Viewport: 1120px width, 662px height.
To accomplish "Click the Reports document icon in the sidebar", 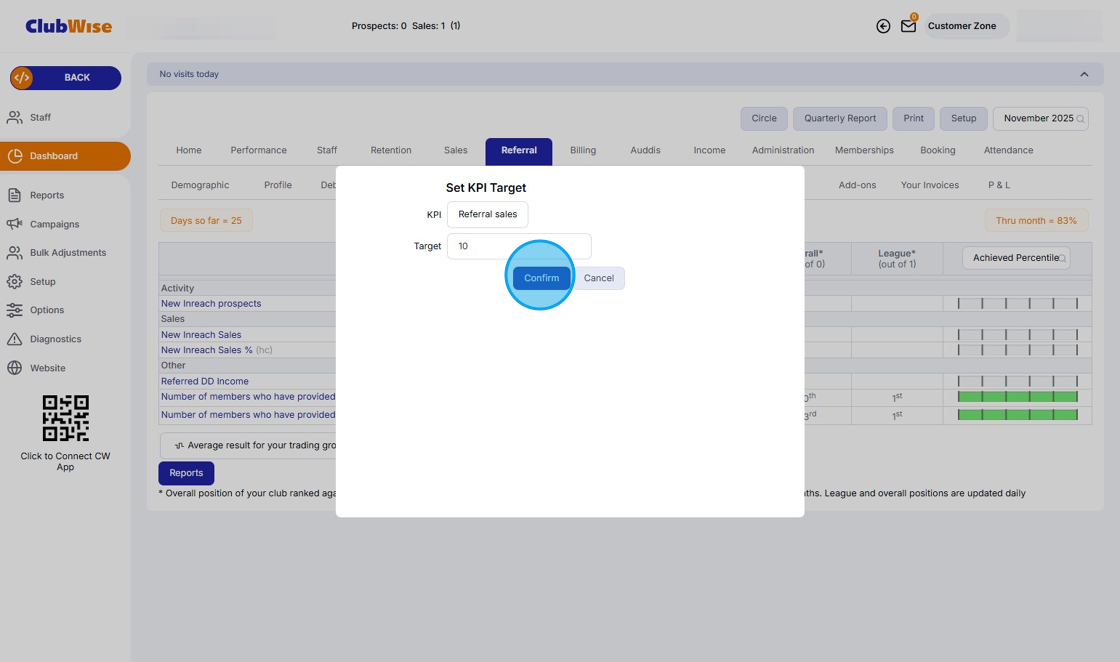I will pyautogui.click(x=14, y=195).
